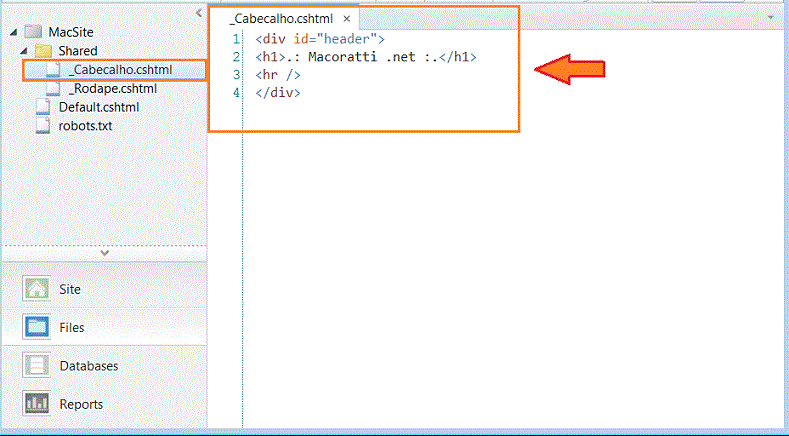Click the Reports chart icon
The image size is (789, 436).
(x=36, y=404)
